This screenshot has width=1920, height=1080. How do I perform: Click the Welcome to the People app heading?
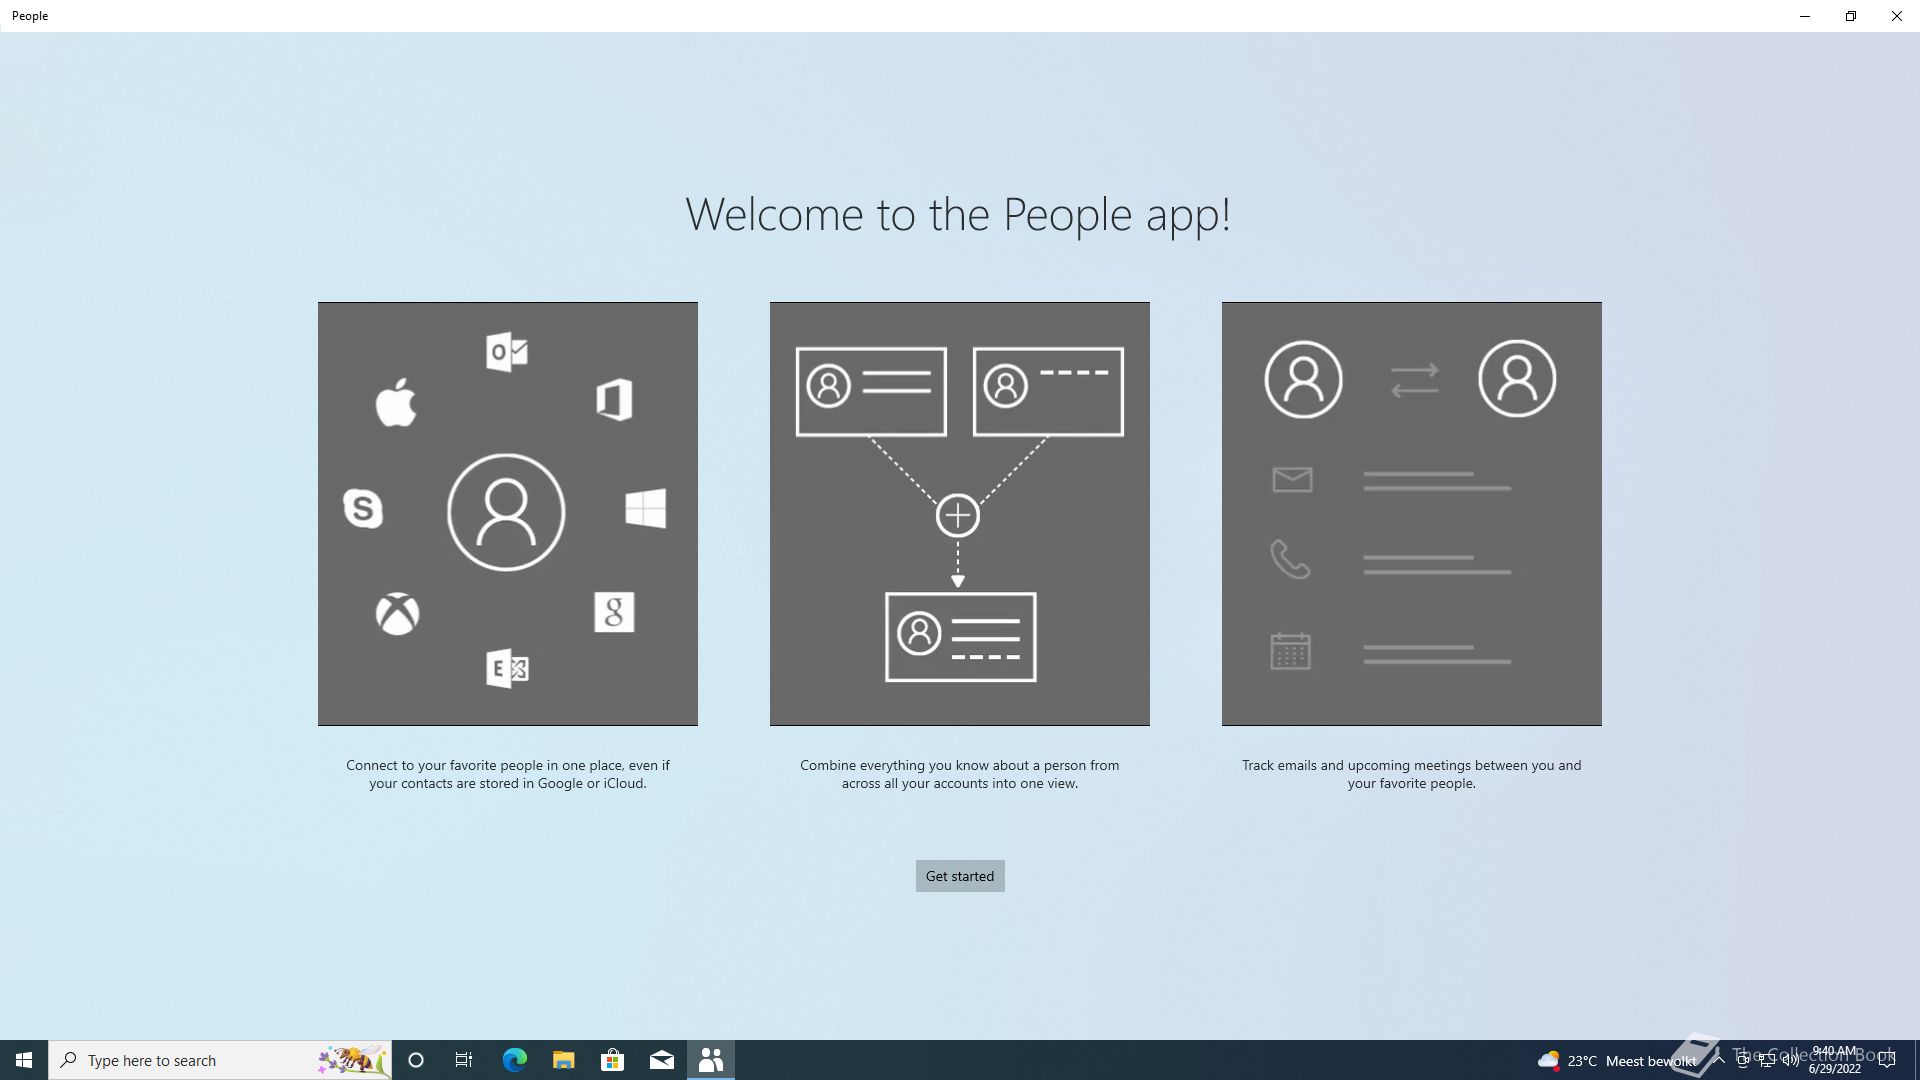[x=958, y=215]
